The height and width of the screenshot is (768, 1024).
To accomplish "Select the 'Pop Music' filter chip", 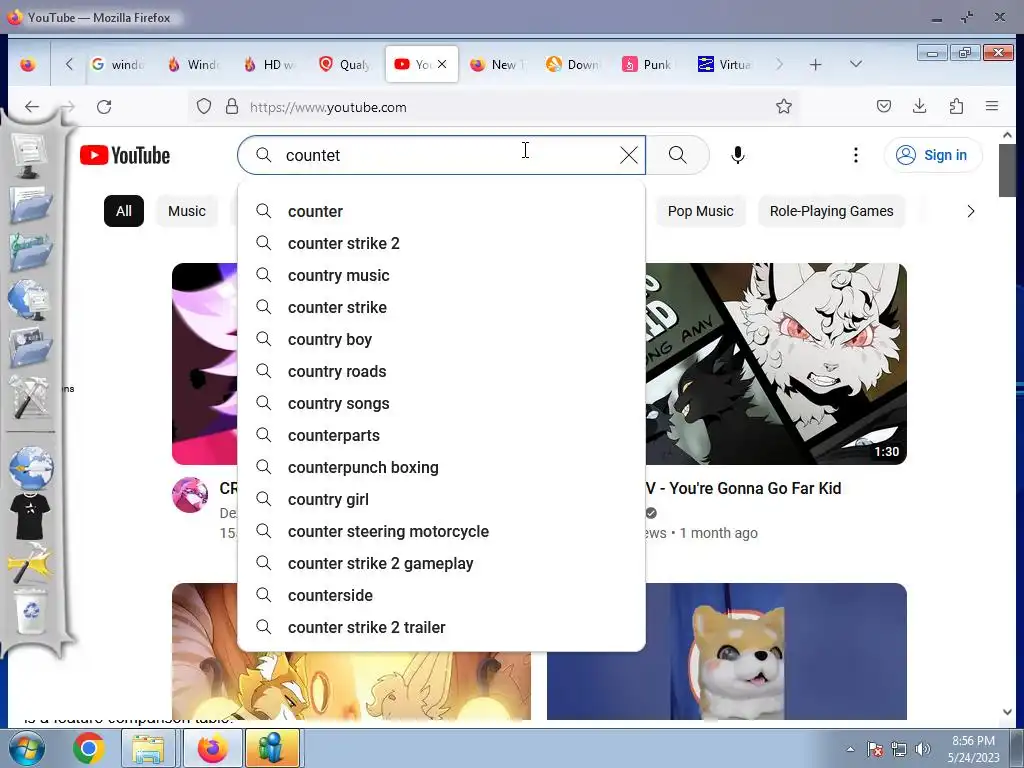I will pos(700,211).
